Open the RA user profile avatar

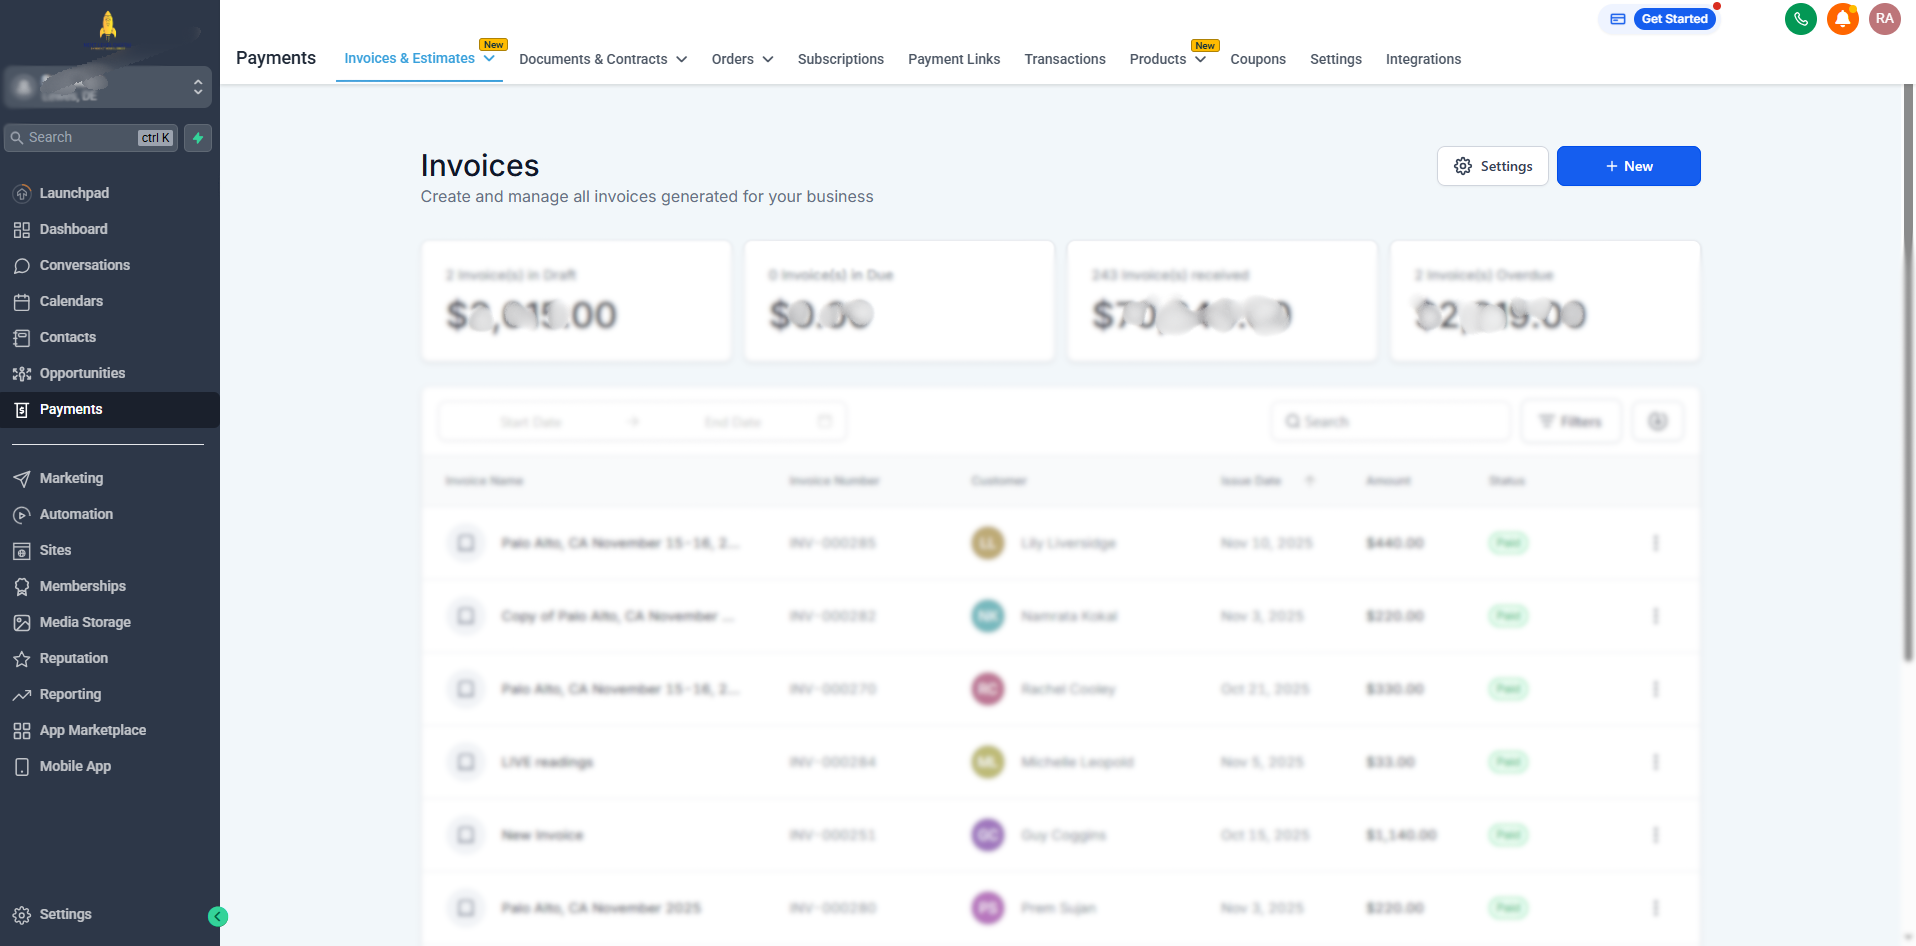coord(1884,19)
